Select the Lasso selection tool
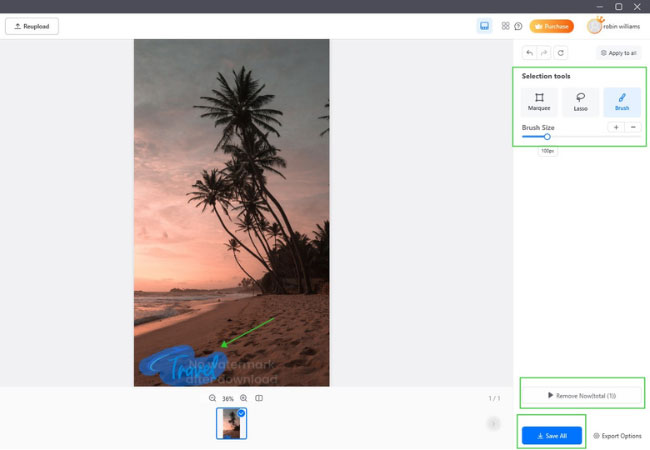The height and width of the screenshot is (450, 650). pyautogui.click(x=580, y=101)
